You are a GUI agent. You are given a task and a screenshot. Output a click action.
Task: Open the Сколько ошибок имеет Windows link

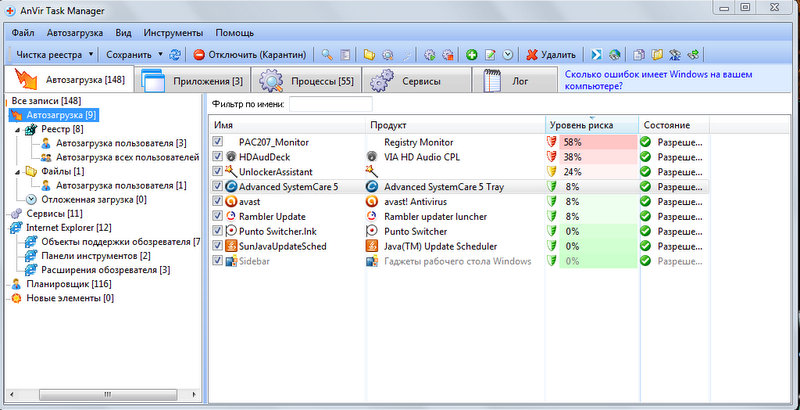(x=658, y=81)
